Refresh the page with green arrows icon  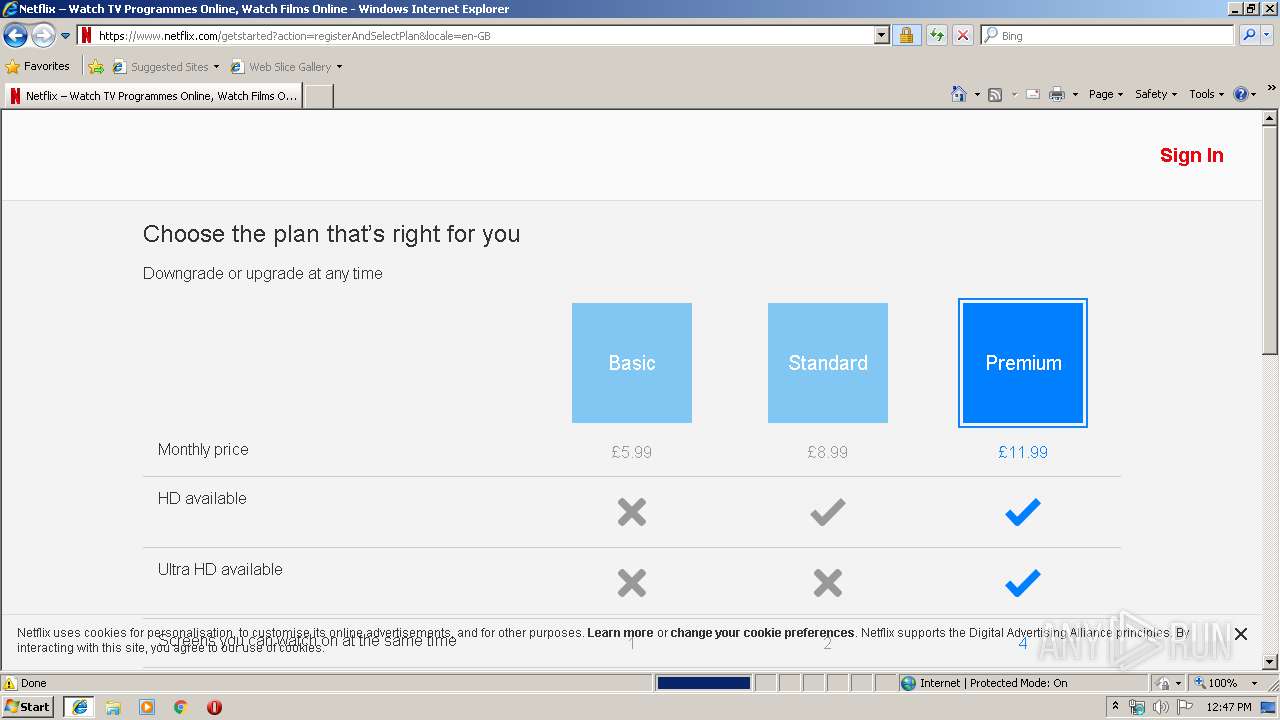tap(936, 36)
